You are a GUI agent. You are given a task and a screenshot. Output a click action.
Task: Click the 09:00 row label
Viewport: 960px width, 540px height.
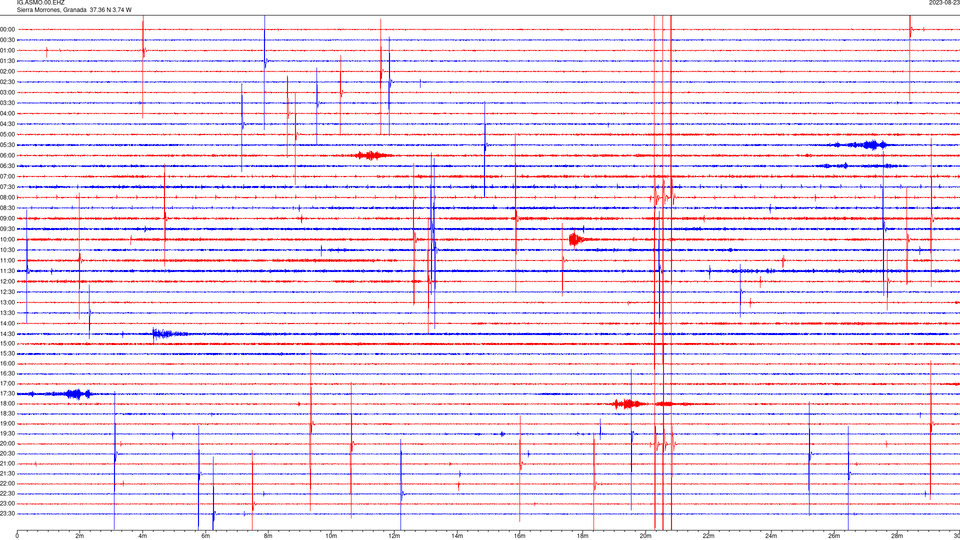pyautogui.click(x=8, y=219)
